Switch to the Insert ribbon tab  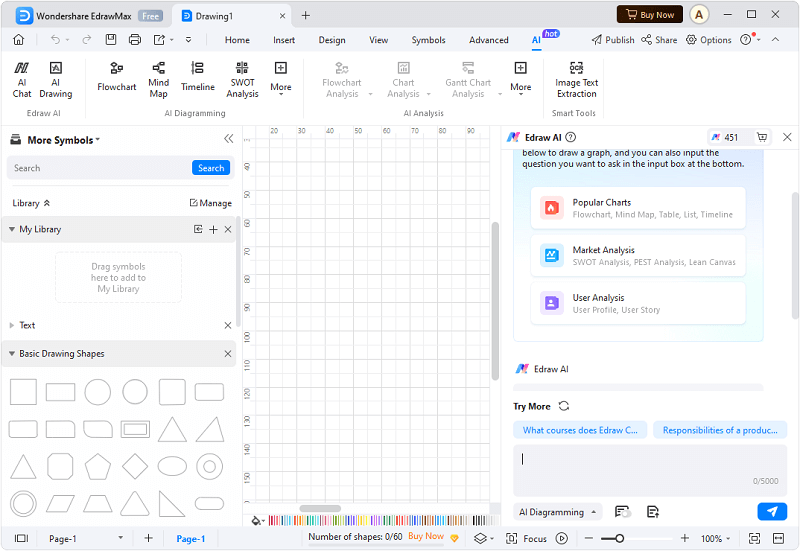click(284, 40)
